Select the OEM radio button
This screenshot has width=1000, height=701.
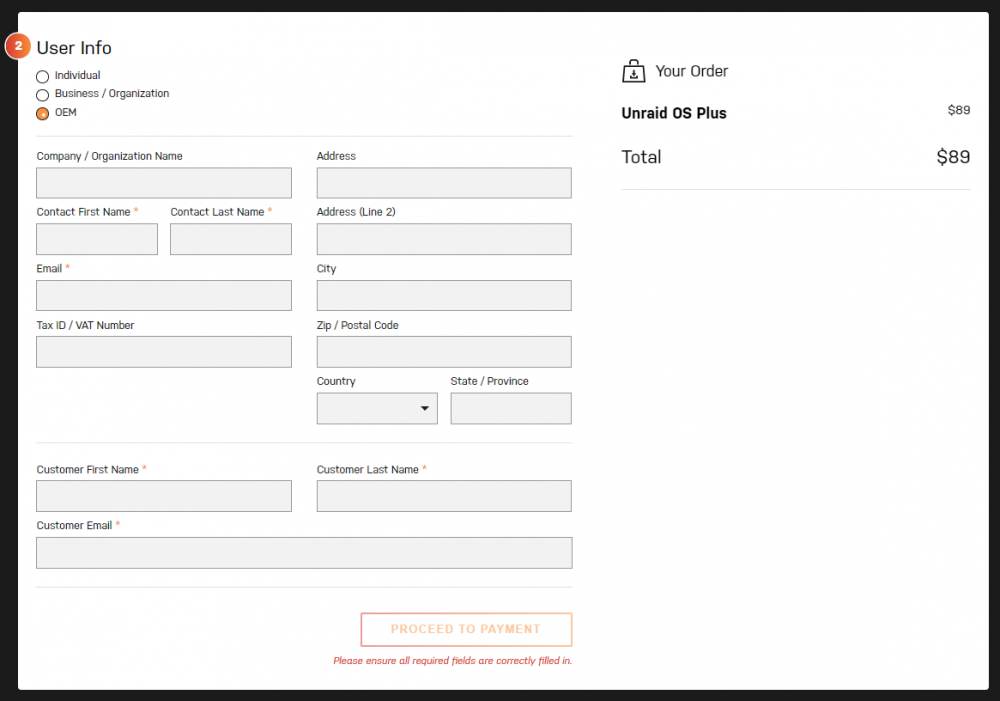pos(42,114)
